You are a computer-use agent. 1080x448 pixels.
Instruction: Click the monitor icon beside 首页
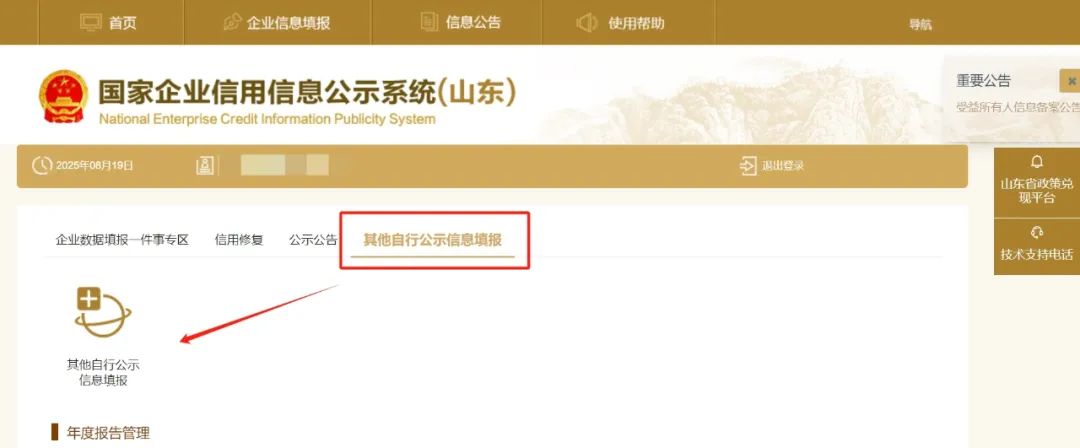tap(91, 22)
